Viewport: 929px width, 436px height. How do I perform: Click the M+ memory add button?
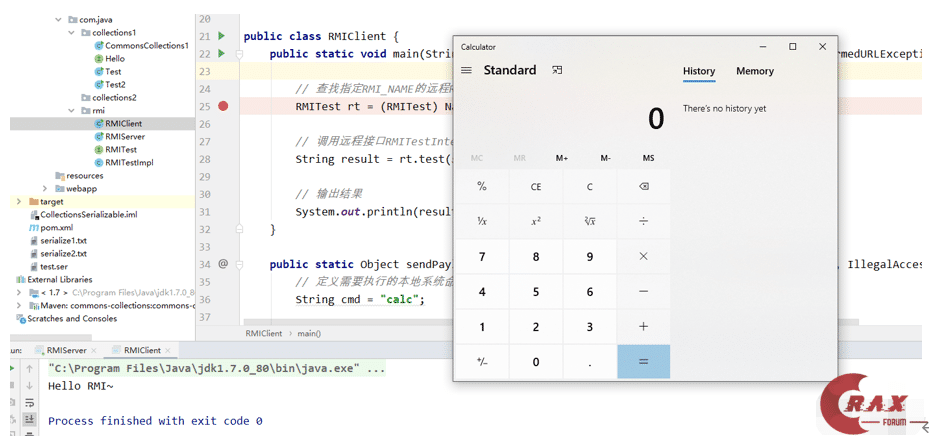point(562,158)
